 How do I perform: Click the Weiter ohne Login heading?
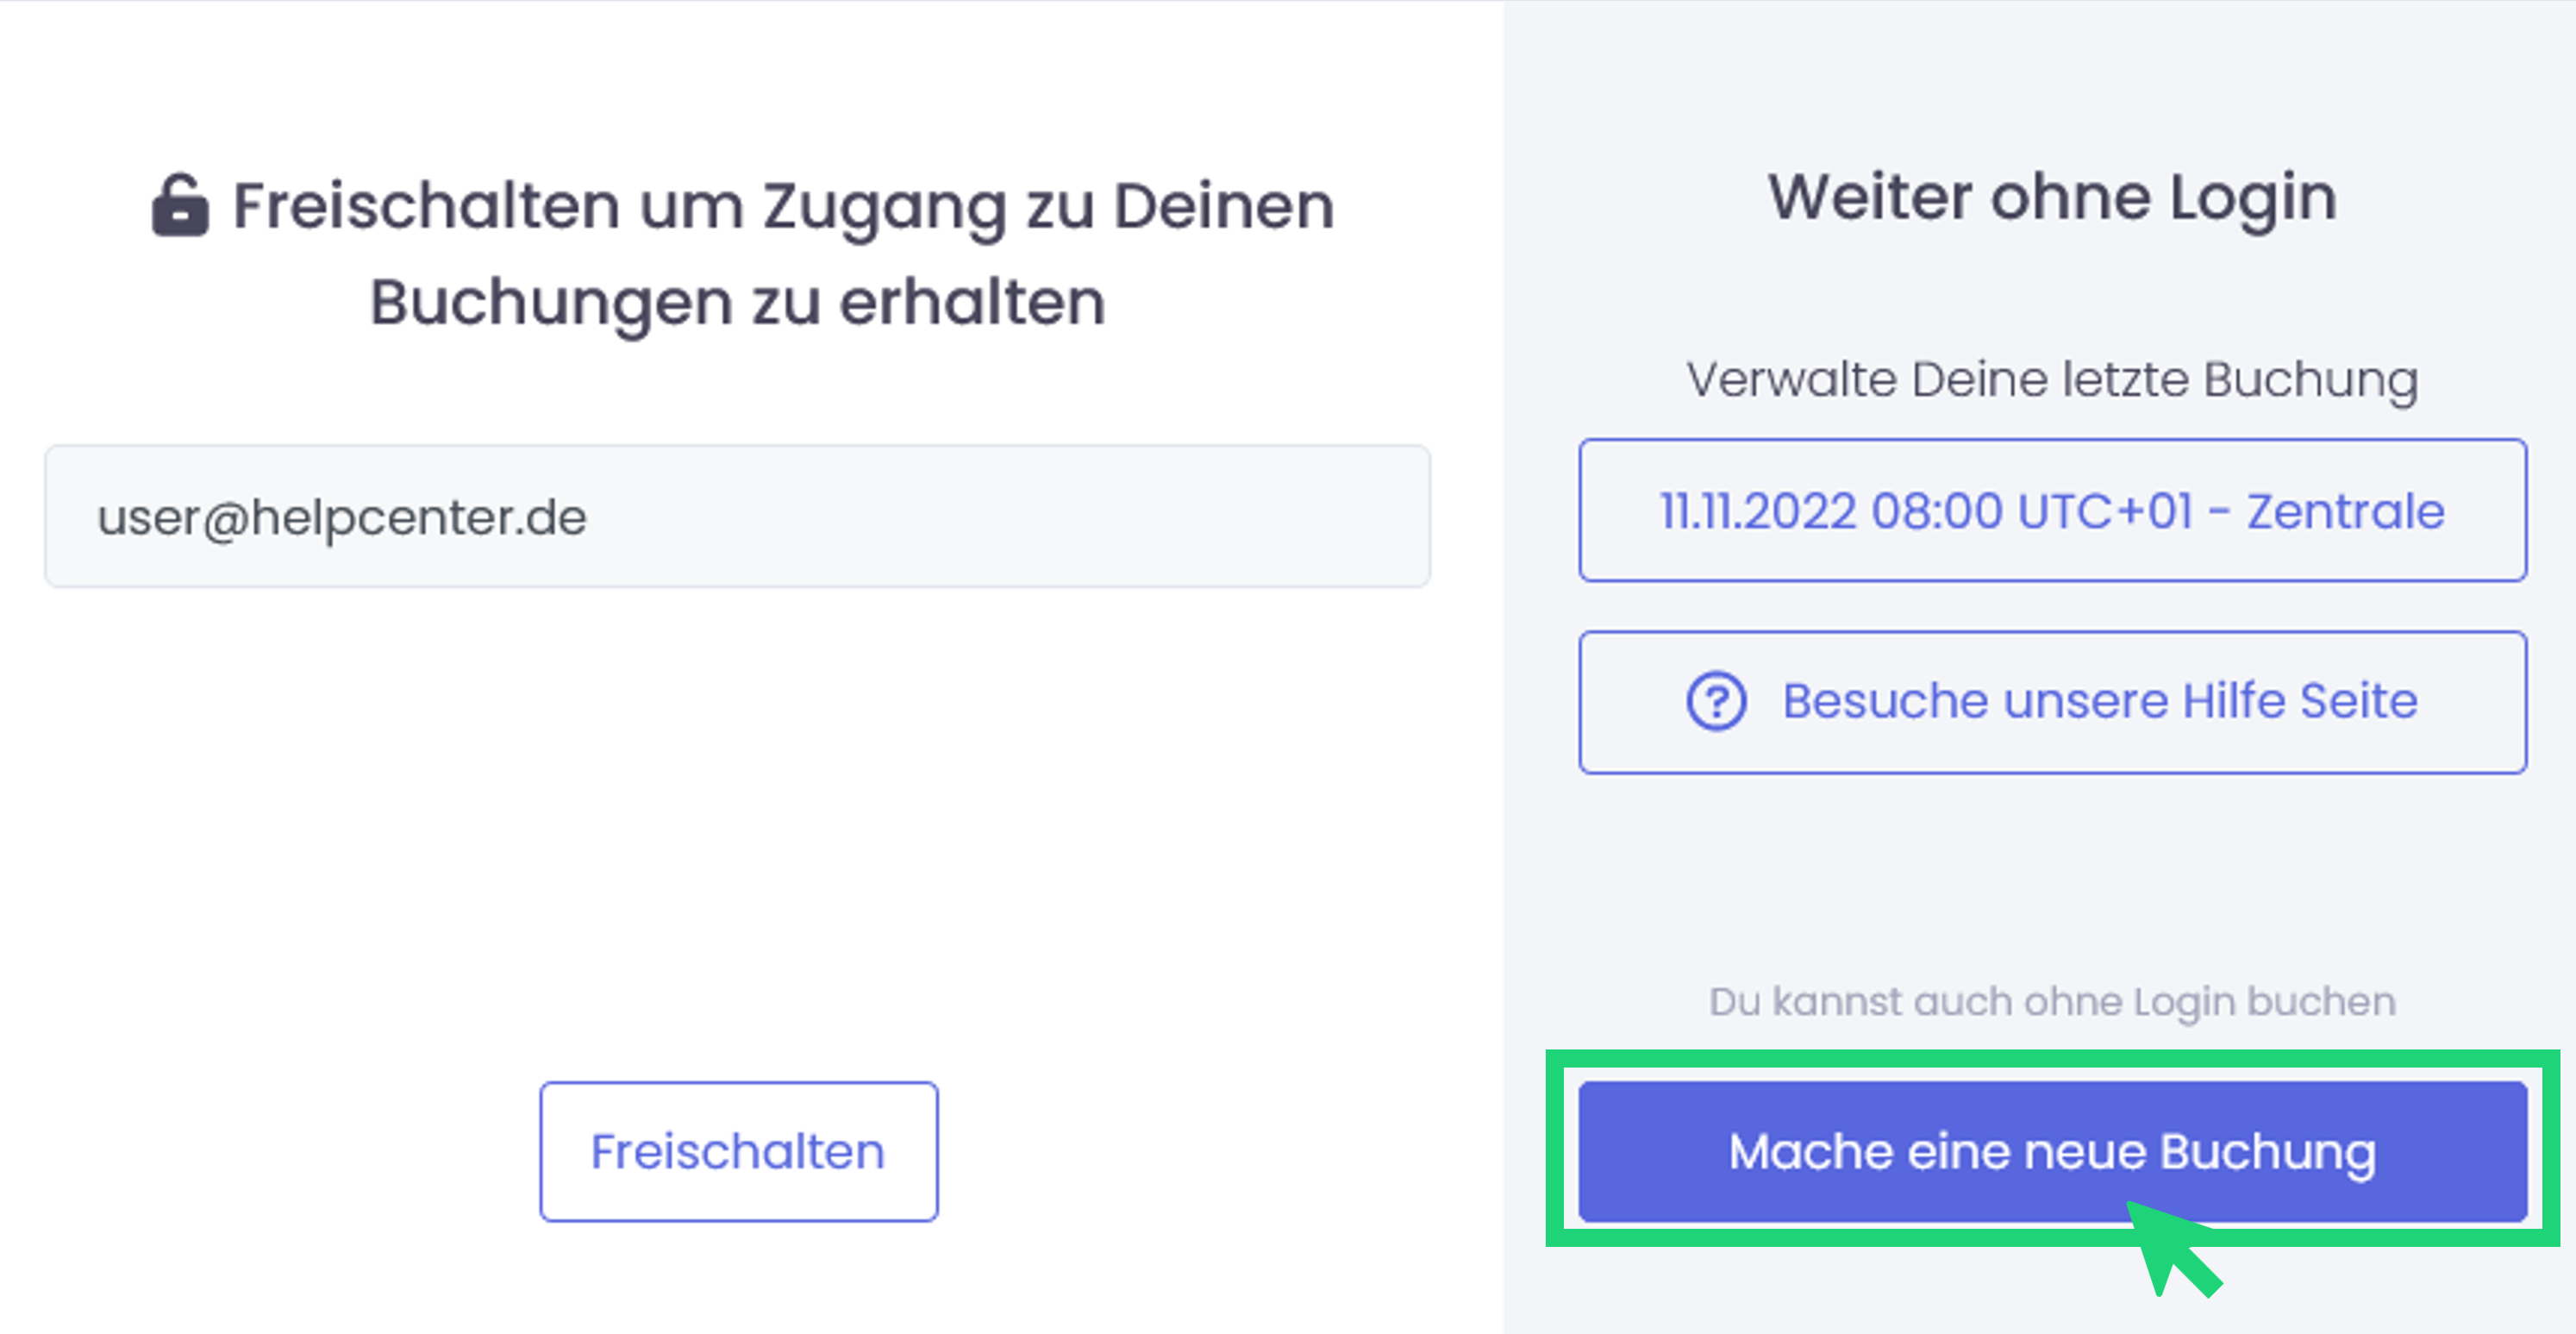(2052, 197)
